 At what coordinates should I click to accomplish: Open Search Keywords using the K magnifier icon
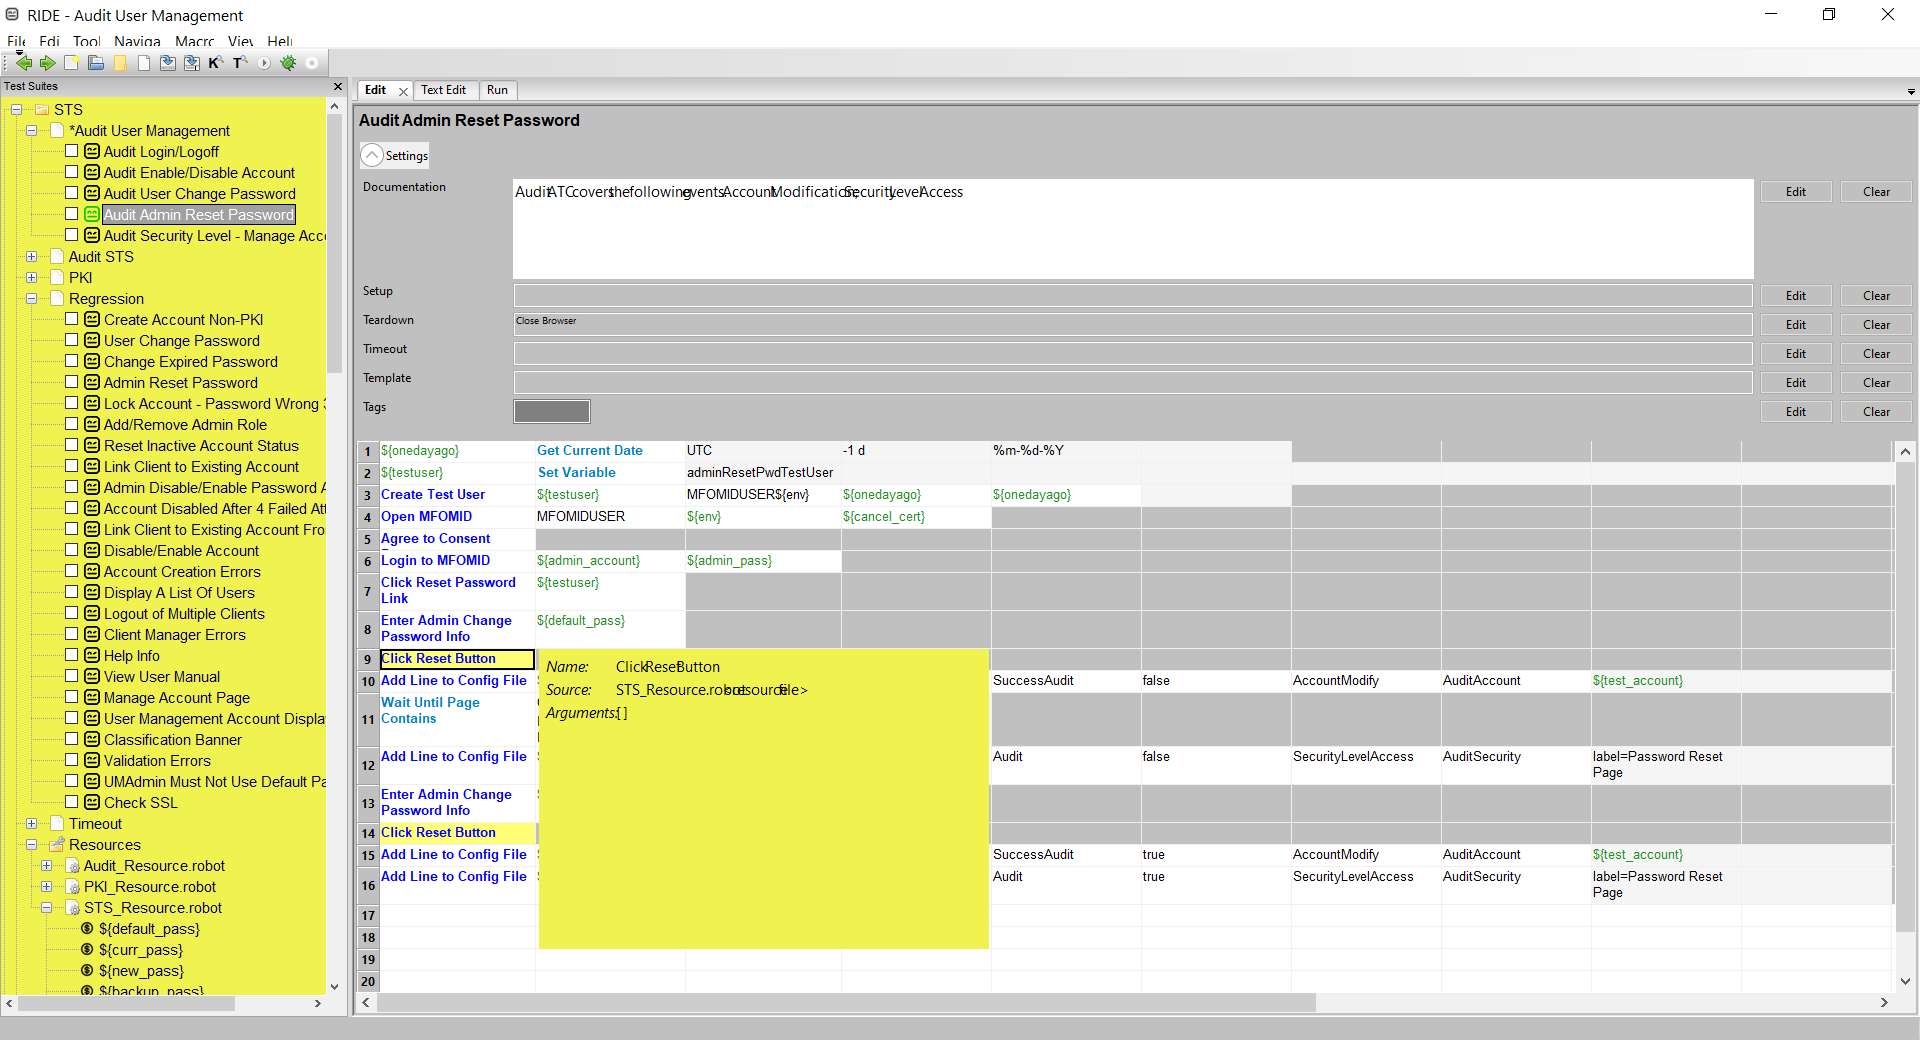tap(215, 62)
